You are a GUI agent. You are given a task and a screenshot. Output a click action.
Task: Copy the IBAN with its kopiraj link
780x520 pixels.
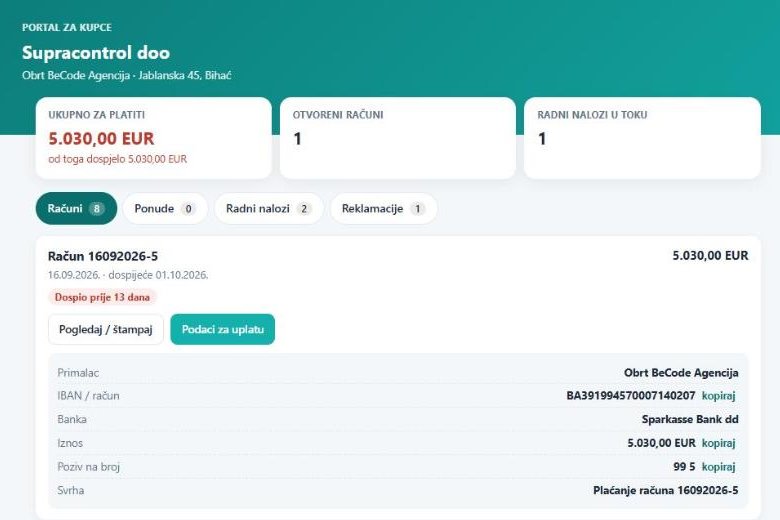[718, 396]
